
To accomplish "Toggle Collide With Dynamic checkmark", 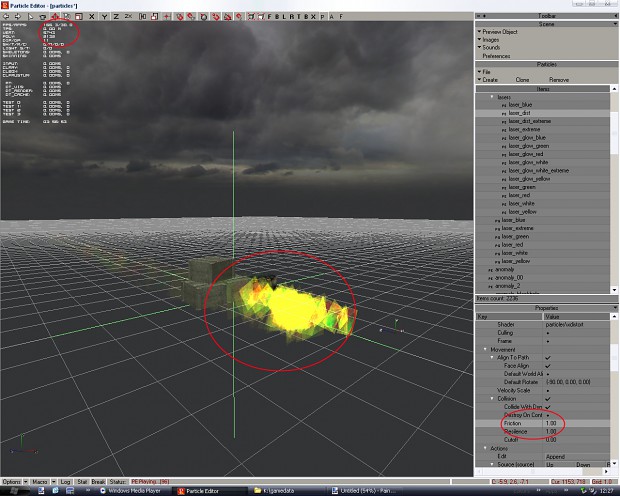I will 548,407.
